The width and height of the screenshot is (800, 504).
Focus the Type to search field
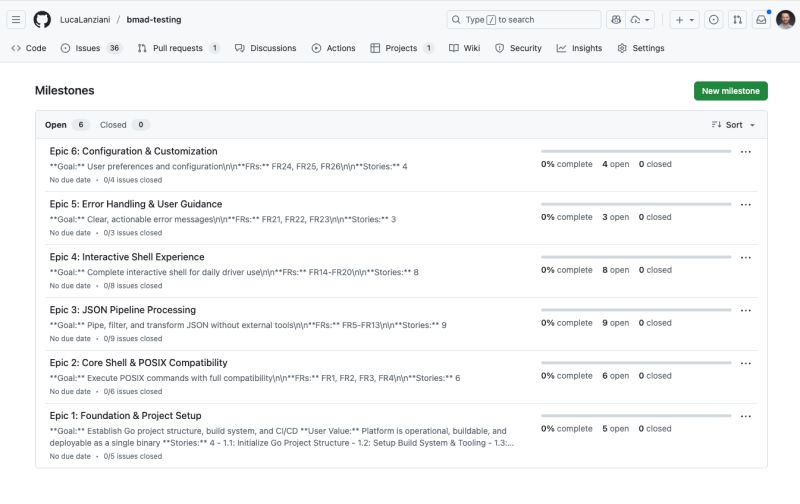523,19
